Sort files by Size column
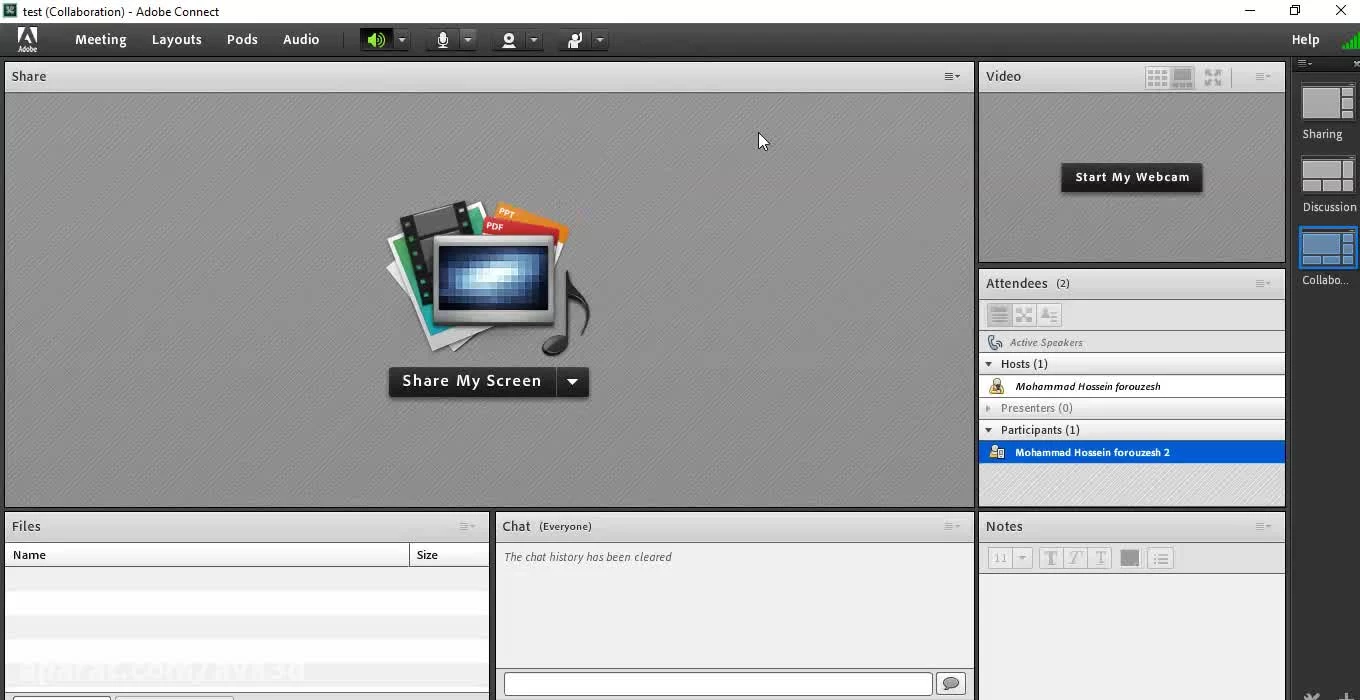The width and height of the screenshot is (1360, 700). coord(449,555)
